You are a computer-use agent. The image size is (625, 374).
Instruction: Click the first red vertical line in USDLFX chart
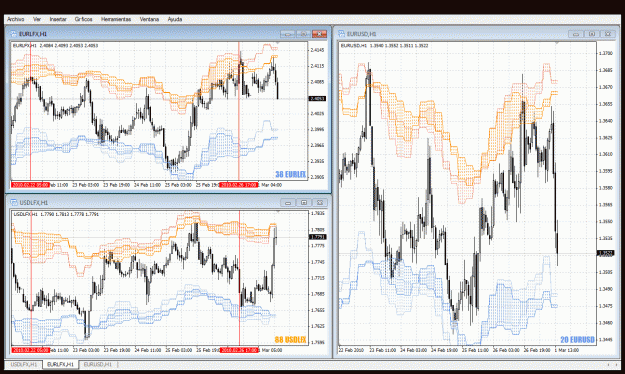click(31, 279)
